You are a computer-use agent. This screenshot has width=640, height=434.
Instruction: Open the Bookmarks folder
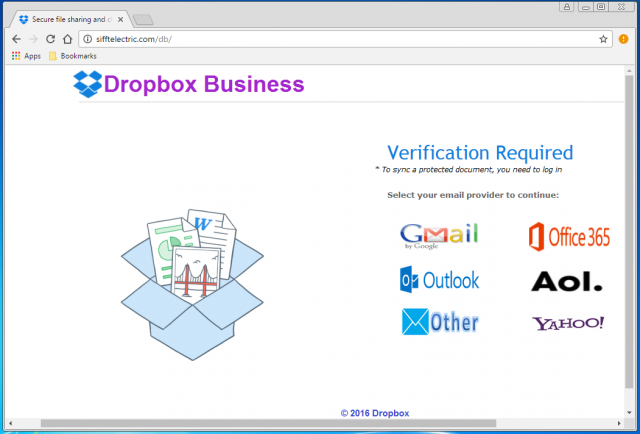73,56
